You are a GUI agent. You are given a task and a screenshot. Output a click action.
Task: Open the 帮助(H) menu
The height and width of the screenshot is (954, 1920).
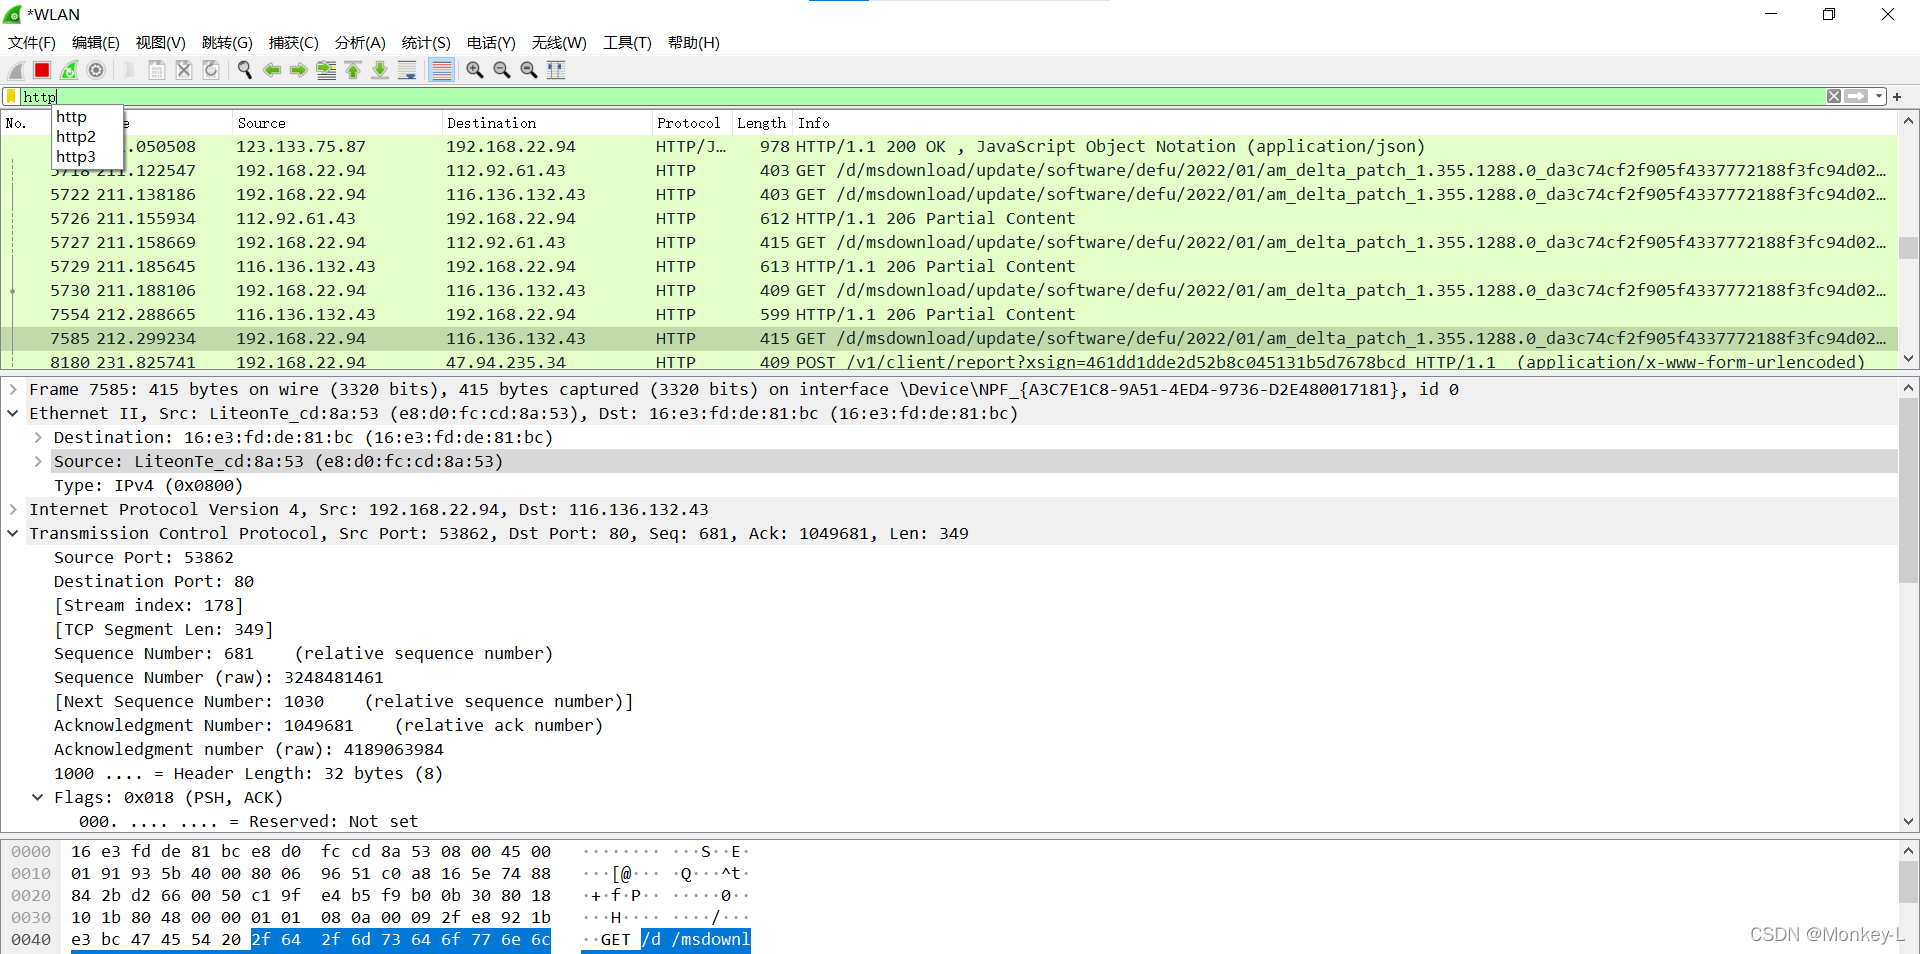pyautogui.click(x=693, y=43)
